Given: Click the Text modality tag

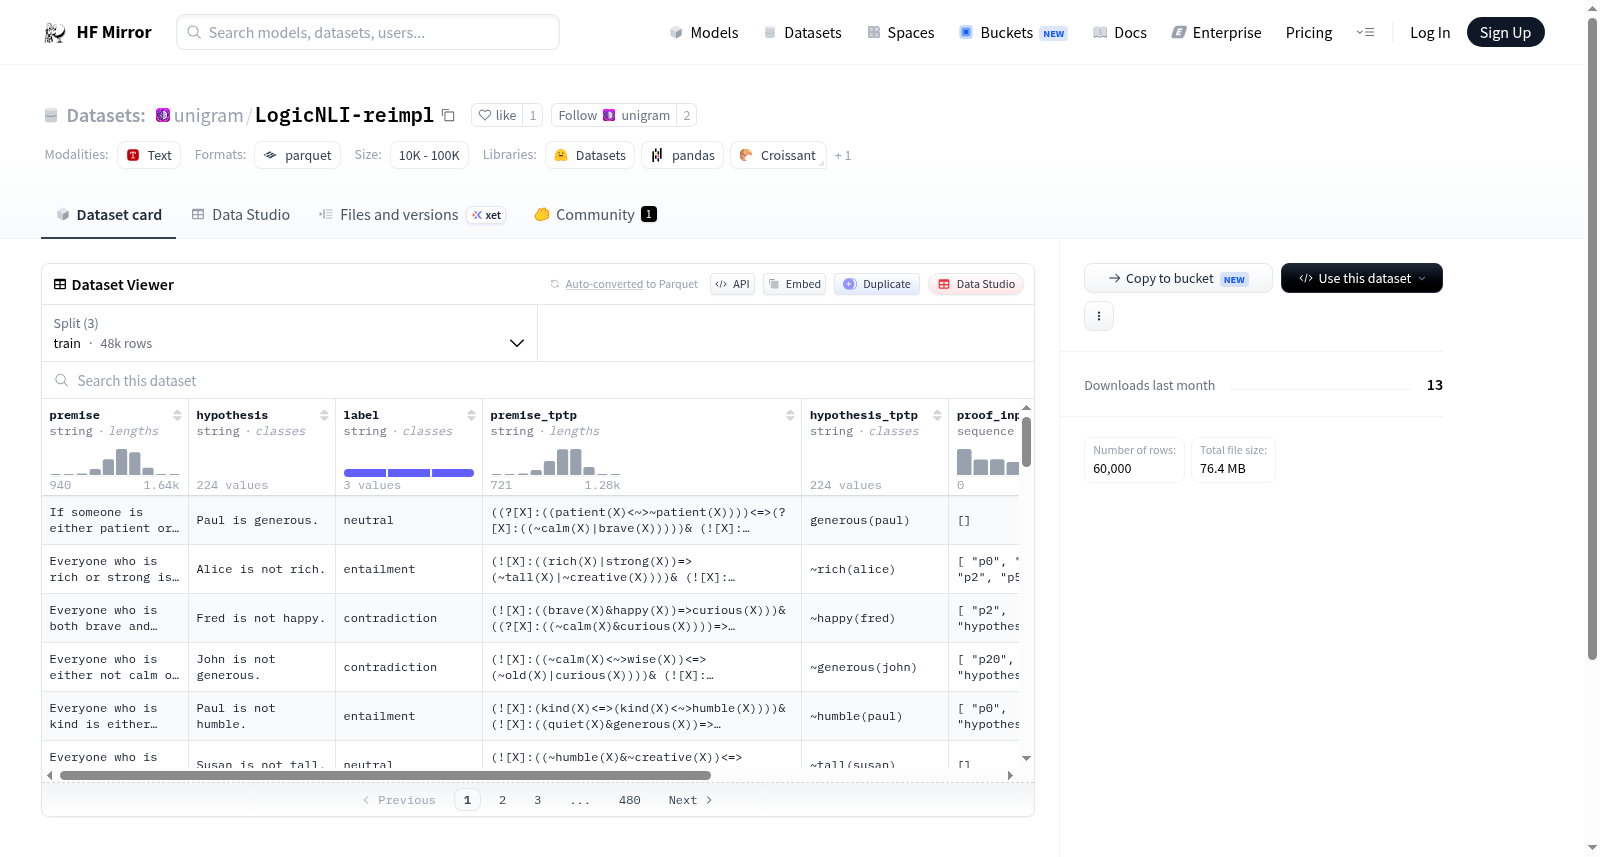Looking at the screenshot, I should (149, 155).
